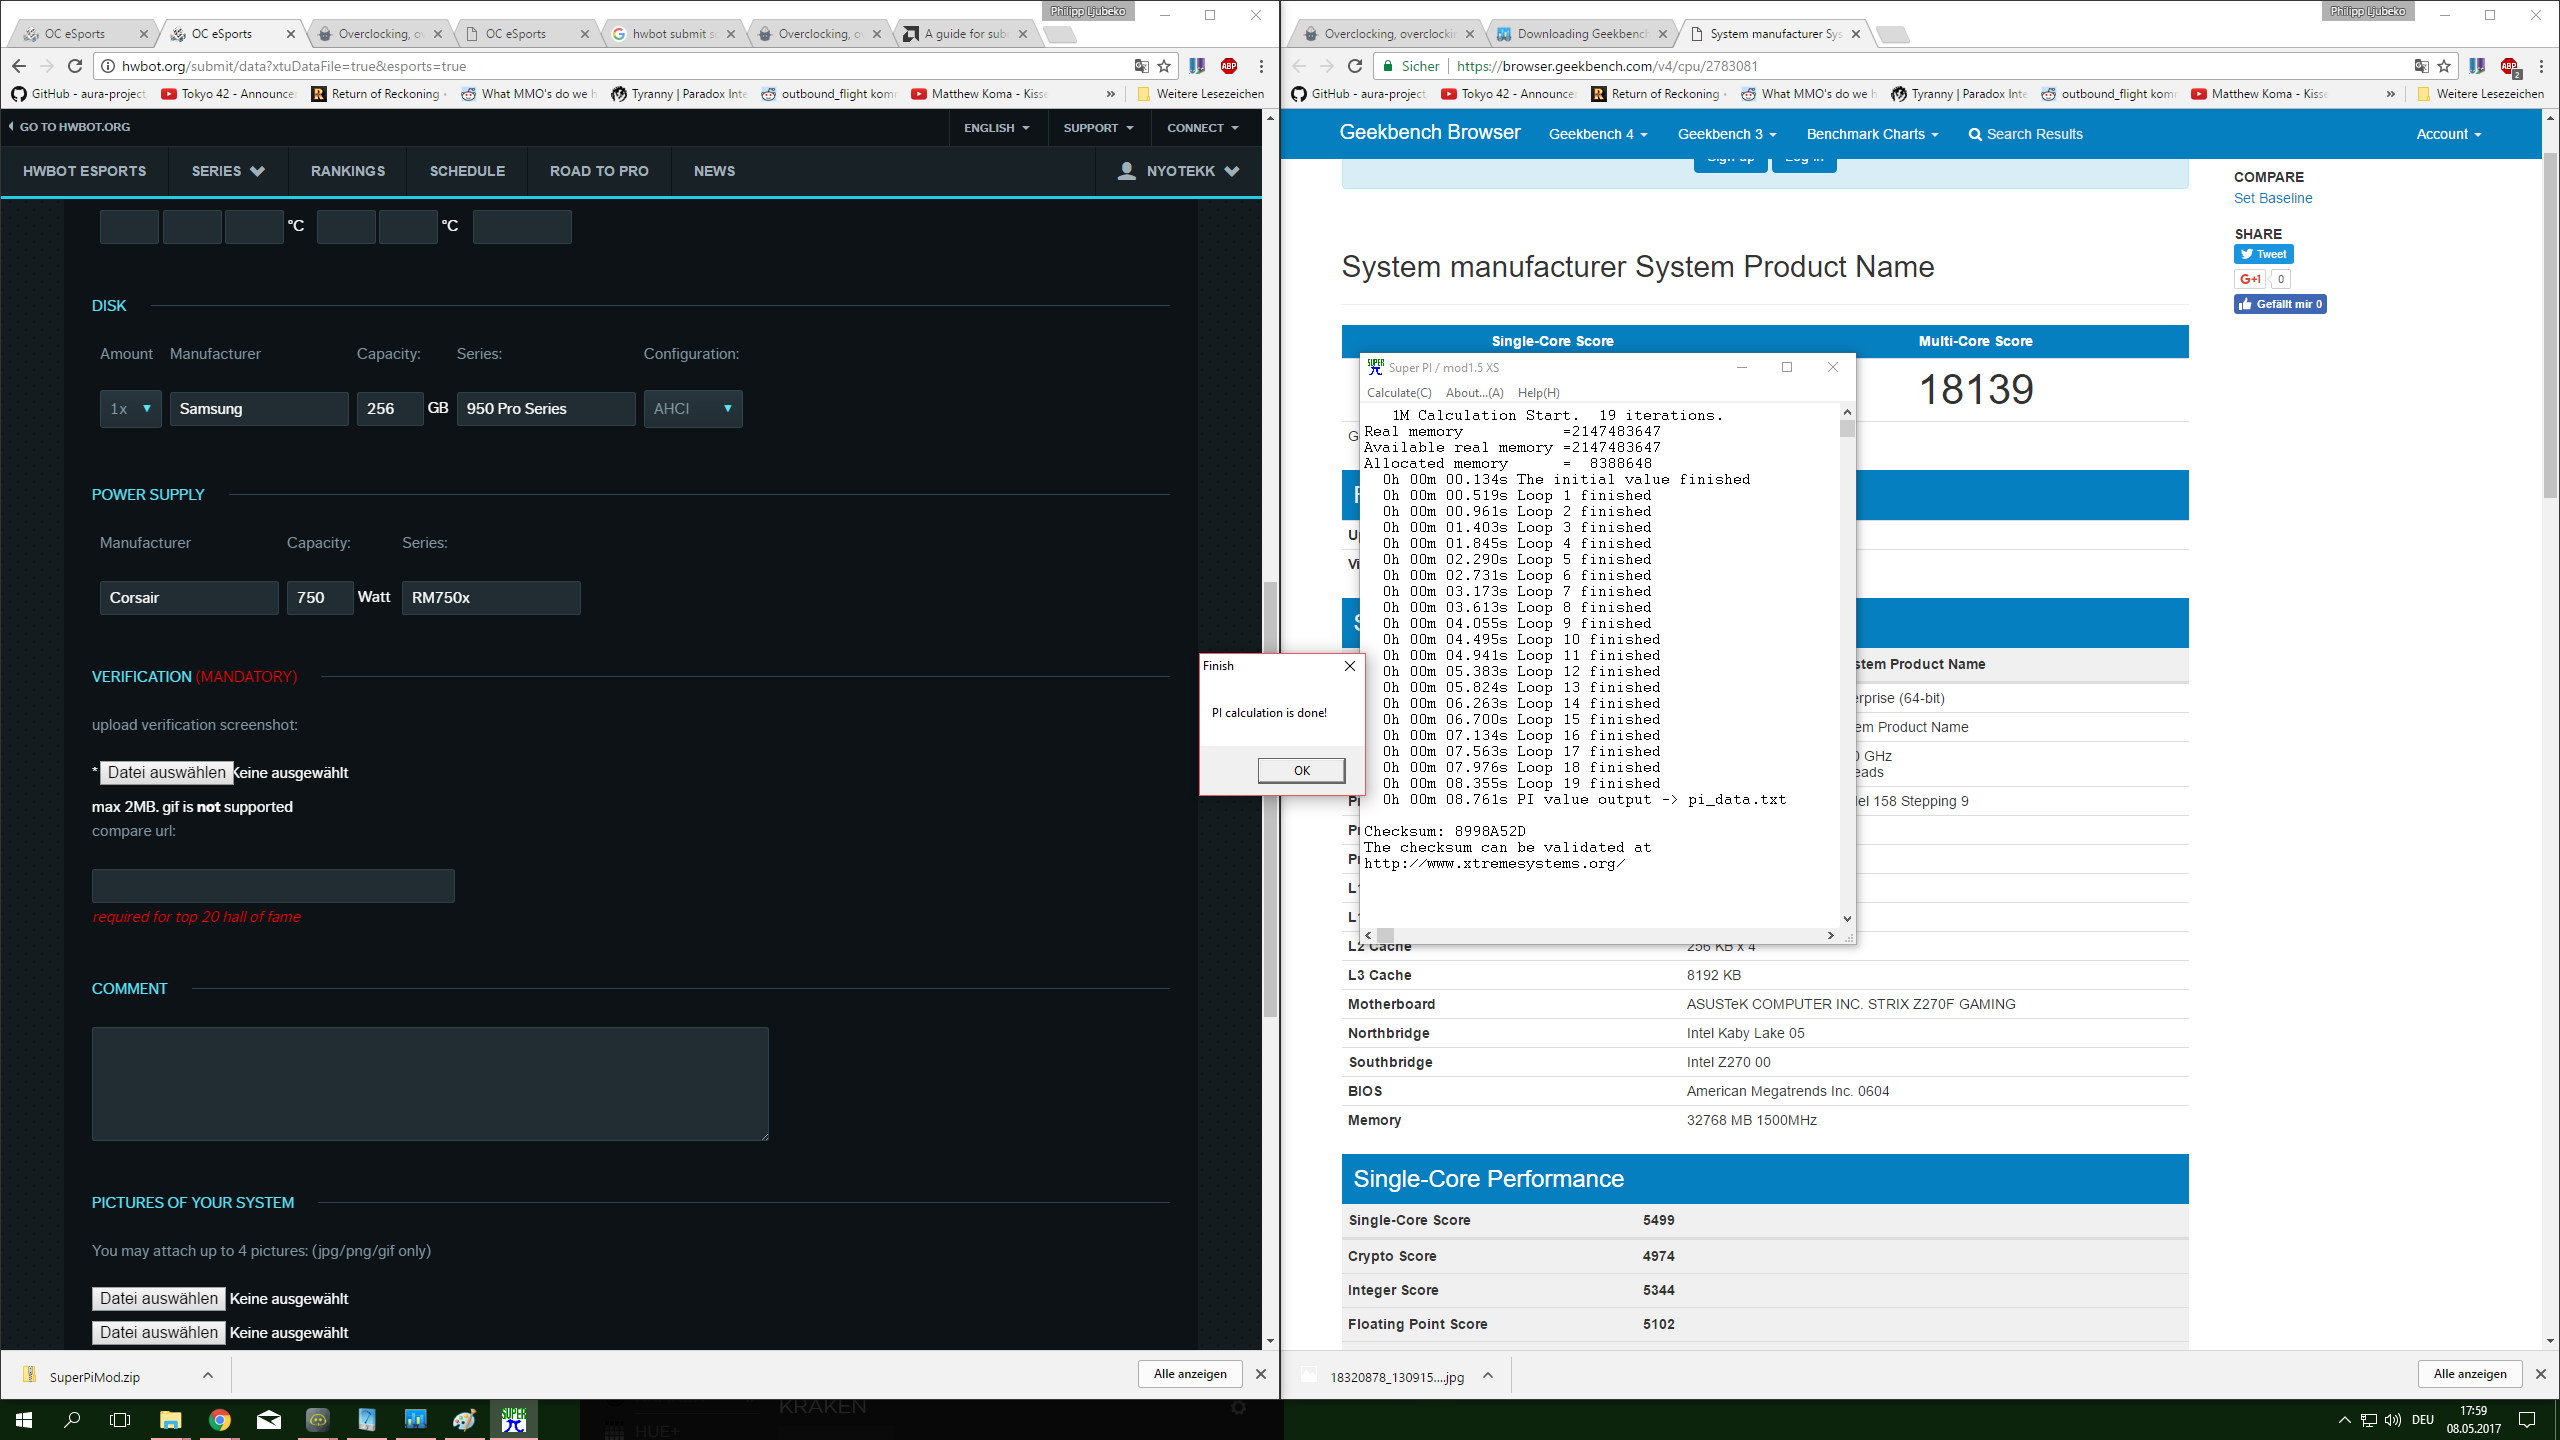
Task: Open the Windows notification center
Action: point(2527,1419)
